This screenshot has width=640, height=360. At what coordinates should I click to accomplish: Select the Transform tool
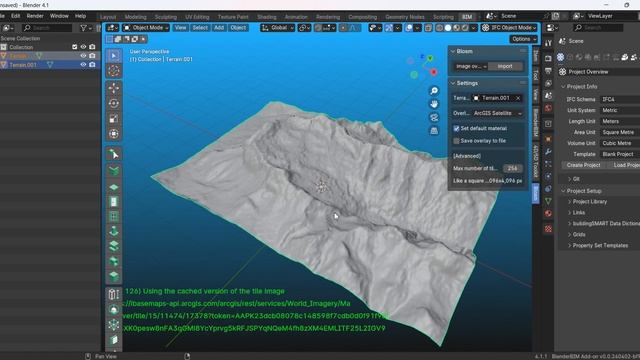(114, 134)
